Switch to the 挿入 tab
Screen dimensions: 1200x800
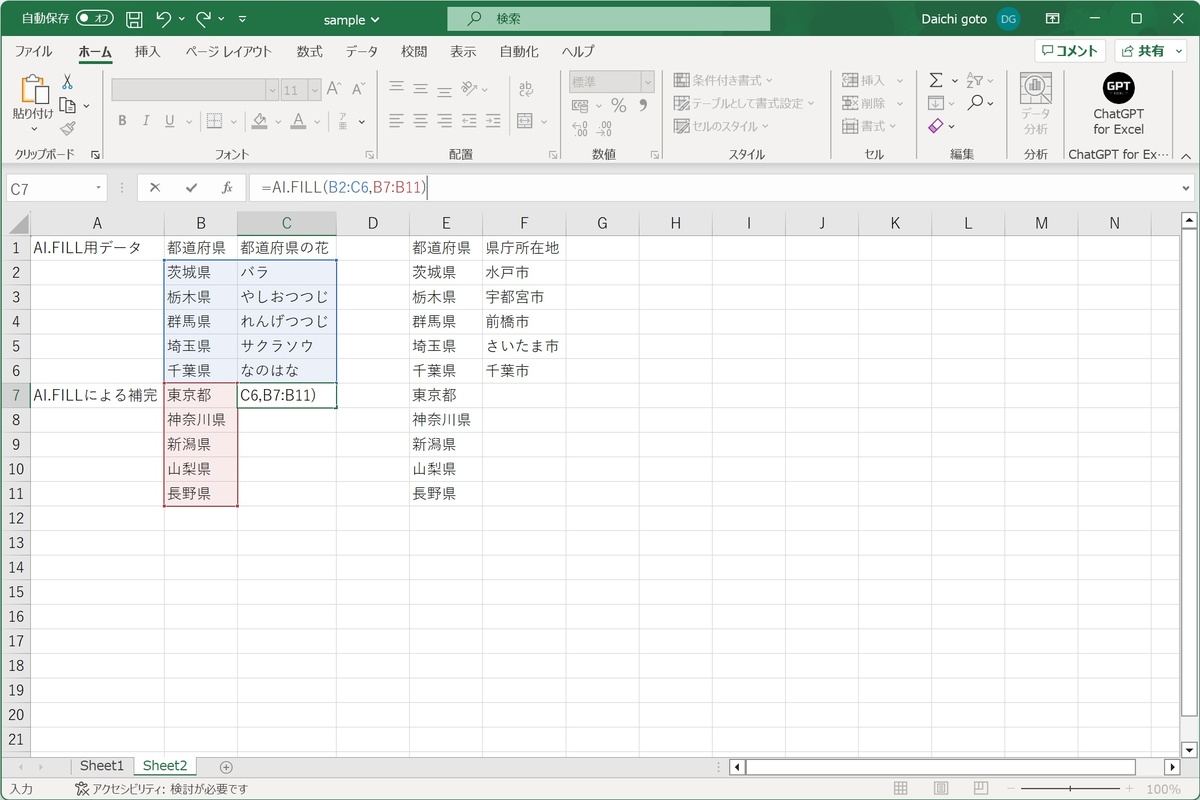click(147, 51)
